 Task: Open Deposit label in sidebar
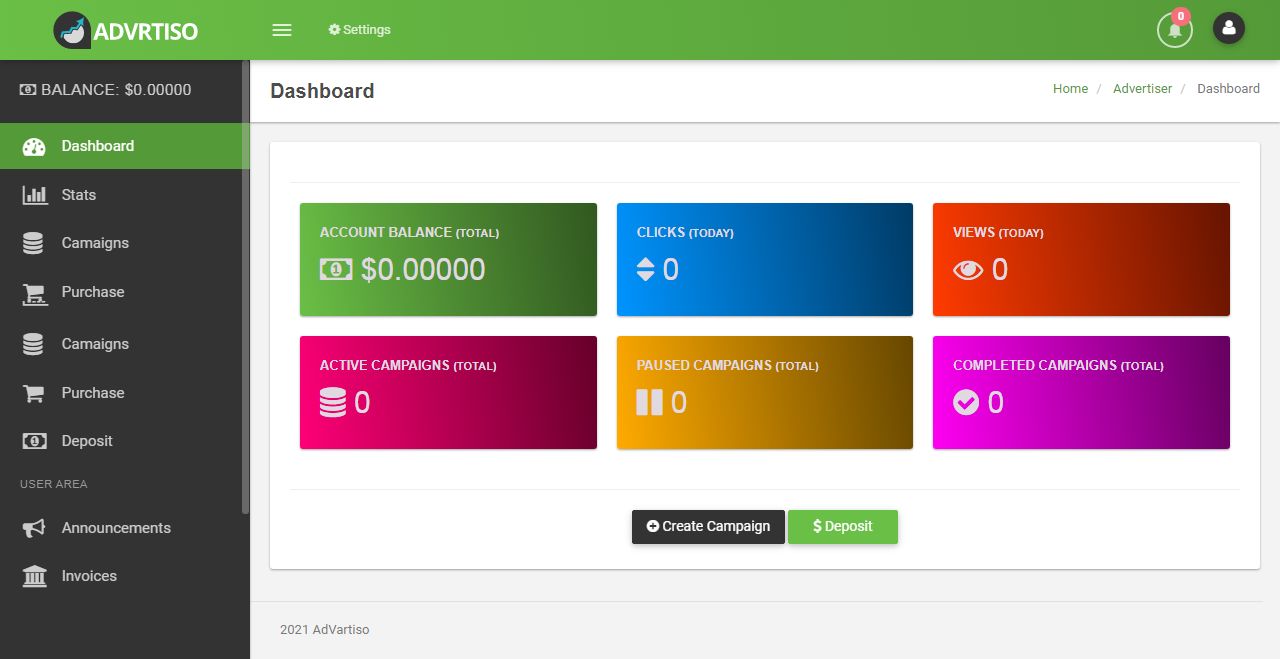click(x=87, y=441)
